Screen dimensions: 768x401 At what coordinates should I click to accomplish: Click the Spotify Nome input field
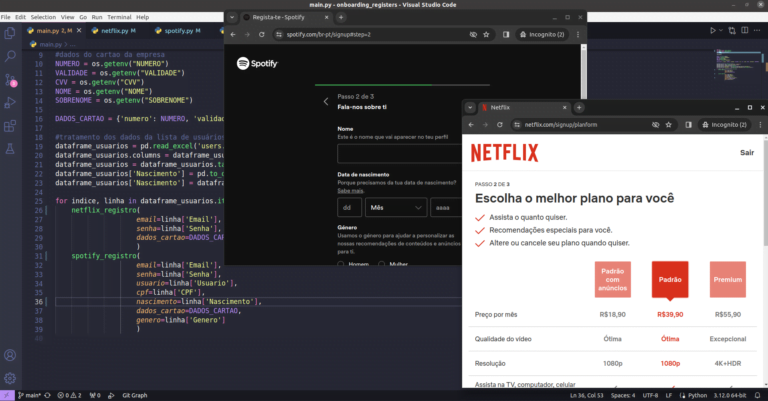399,154
